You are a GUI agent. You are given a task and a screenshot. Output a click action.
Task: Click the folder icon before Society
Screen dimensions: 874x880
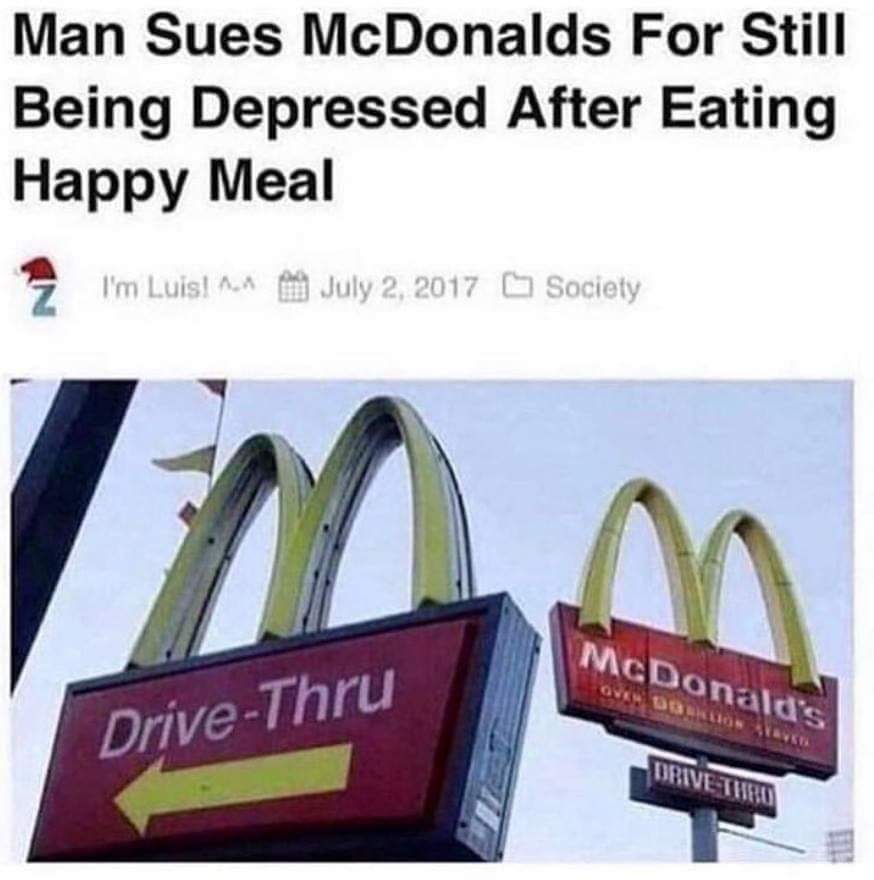518,286
